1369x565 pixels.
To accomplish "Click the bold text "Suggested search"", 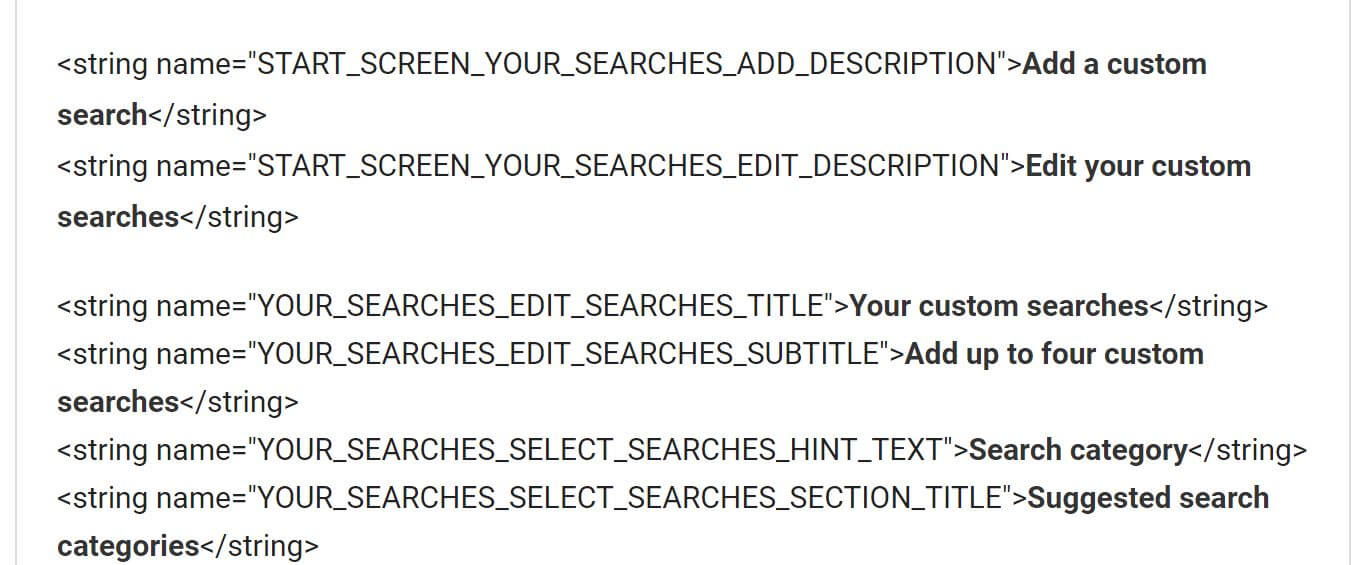I will click(1148, 498).
